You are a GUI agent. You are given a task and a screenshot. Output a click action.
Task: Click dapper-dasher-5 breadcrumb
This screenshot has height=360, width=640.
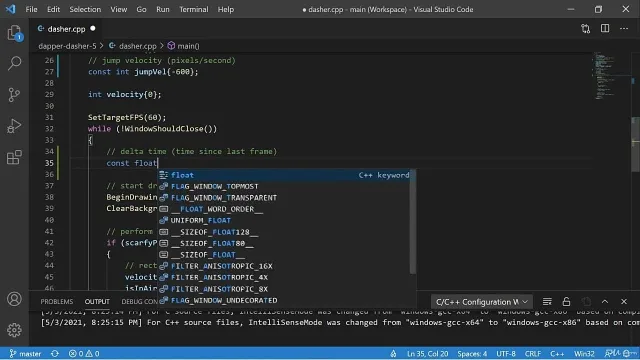(x=67, y=46)
